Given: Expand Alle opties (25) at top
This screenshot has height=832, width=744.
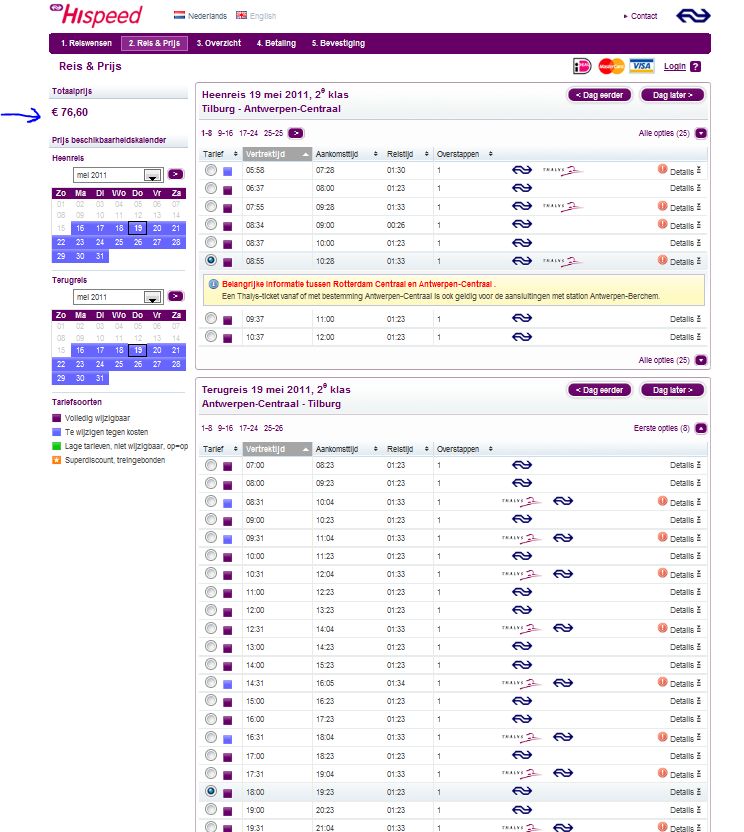Looking at the screenshot, I should (701, 132).
